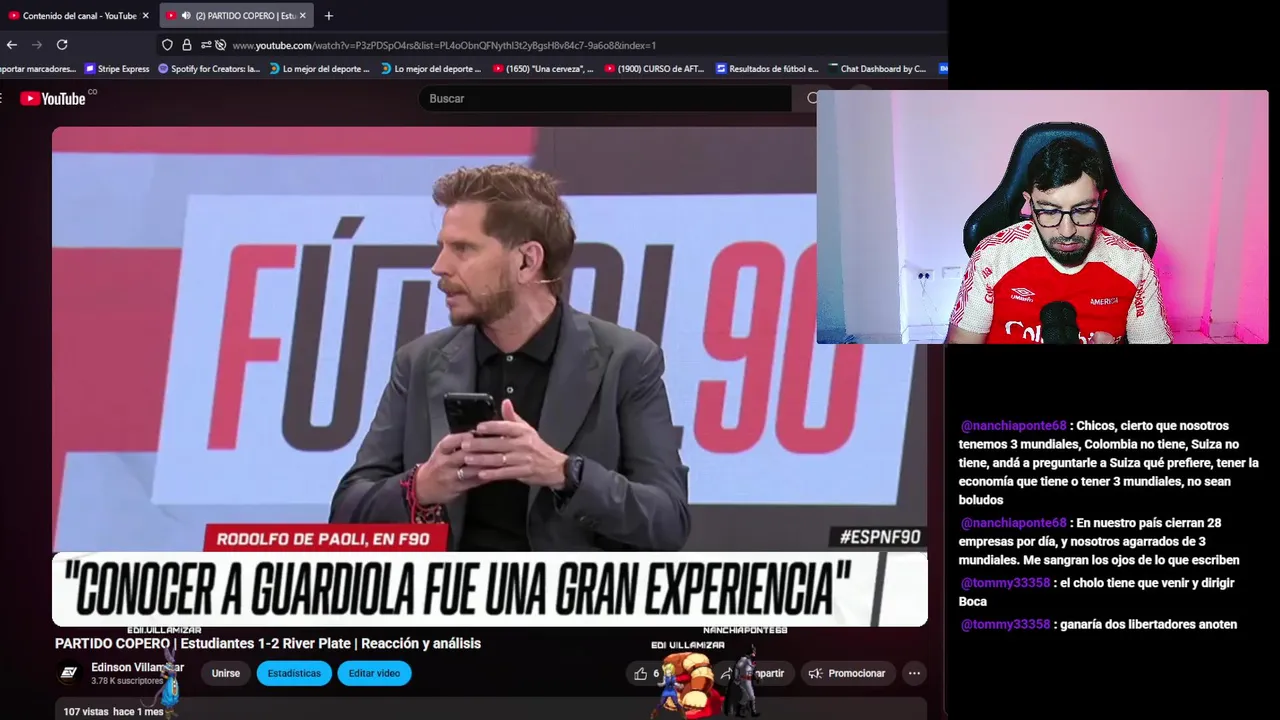Click the autoplay blocked icon in address bar
Image resolution: width=1280 pixels, height=720 pixels.
coord(220,45)
